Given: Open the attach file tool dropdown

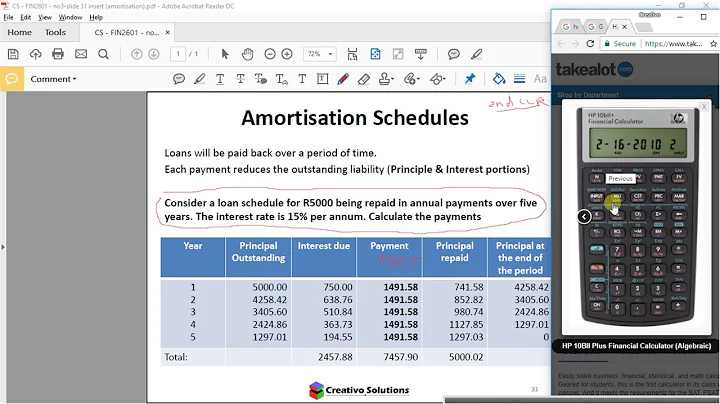Looking at the screenshot, I should coord(411,79).
